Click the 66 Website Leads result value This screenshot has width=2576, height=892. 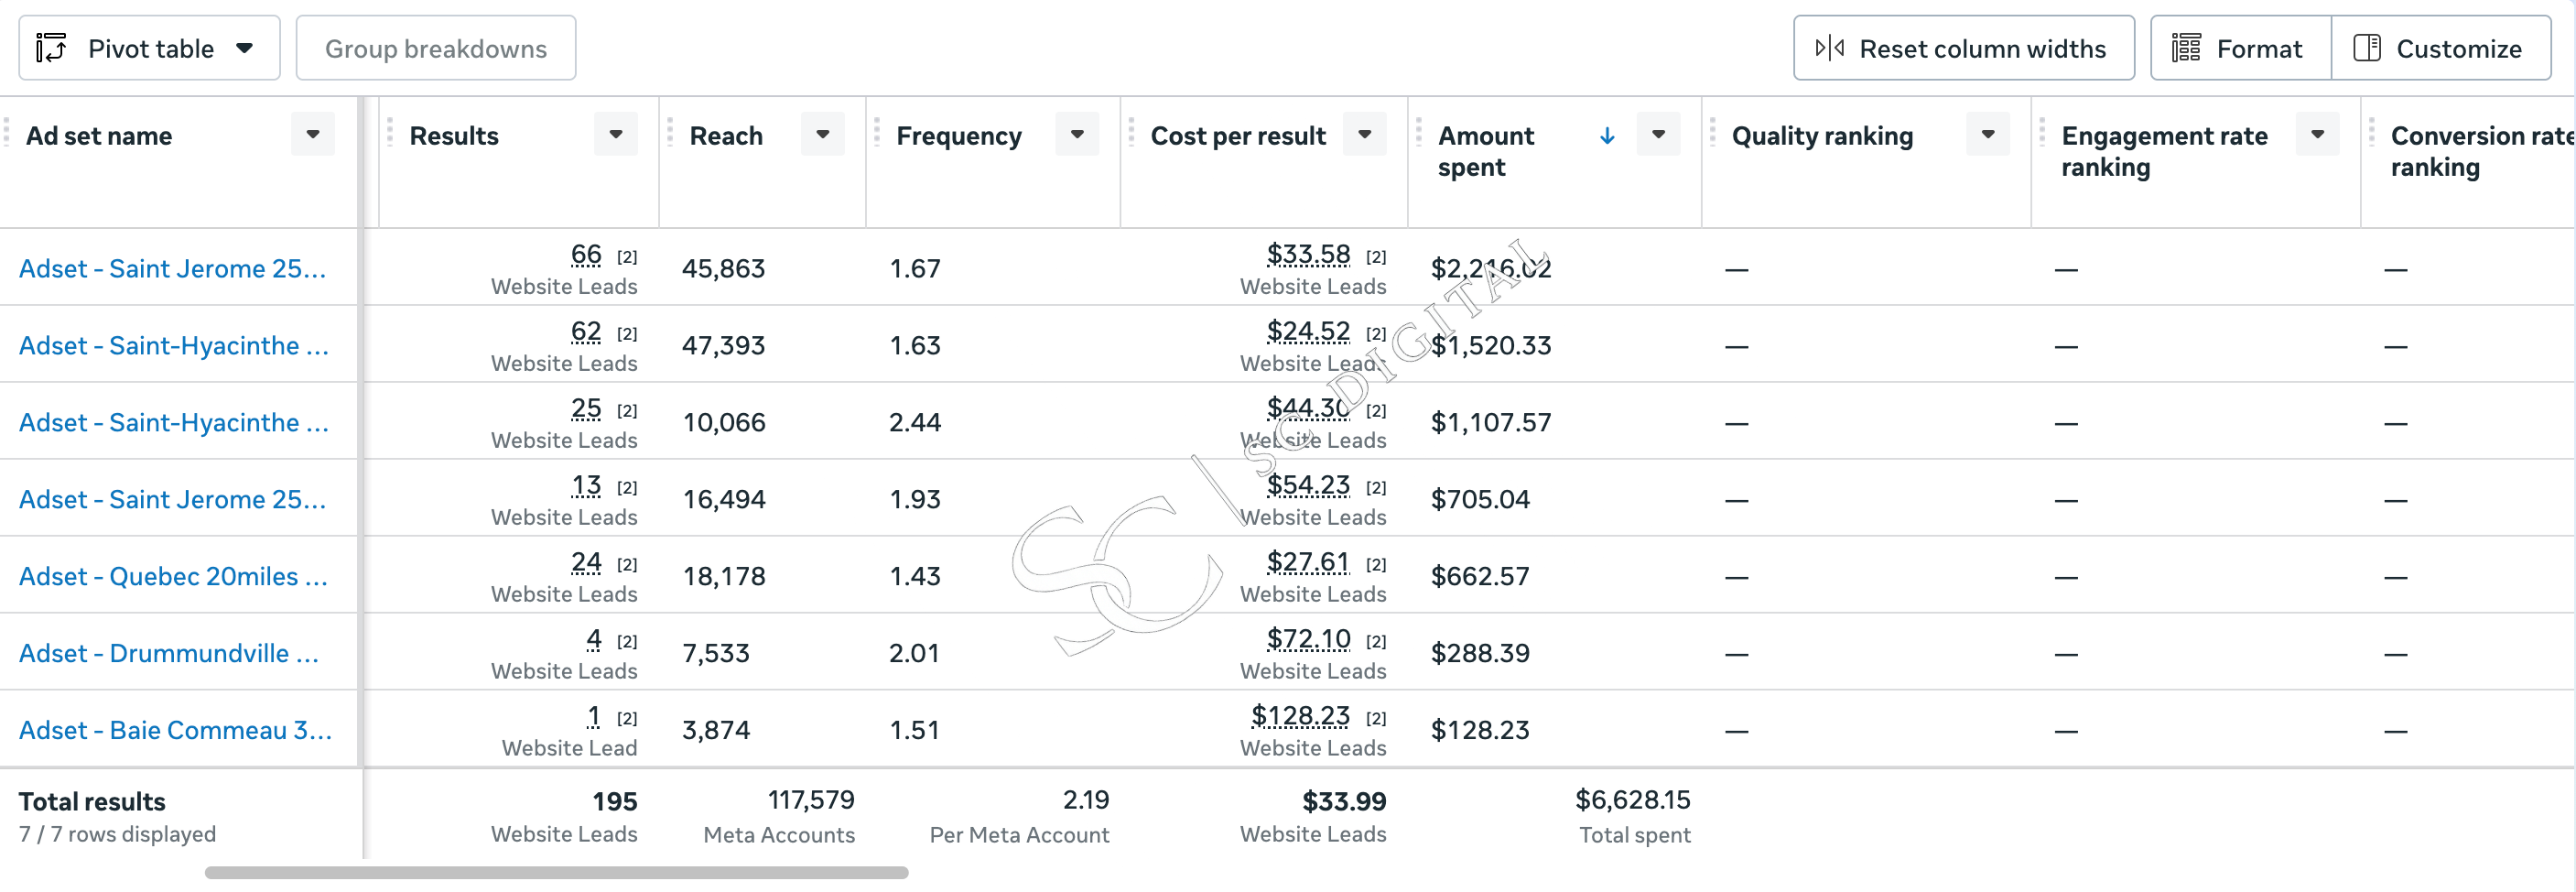(x=586, y=255)
